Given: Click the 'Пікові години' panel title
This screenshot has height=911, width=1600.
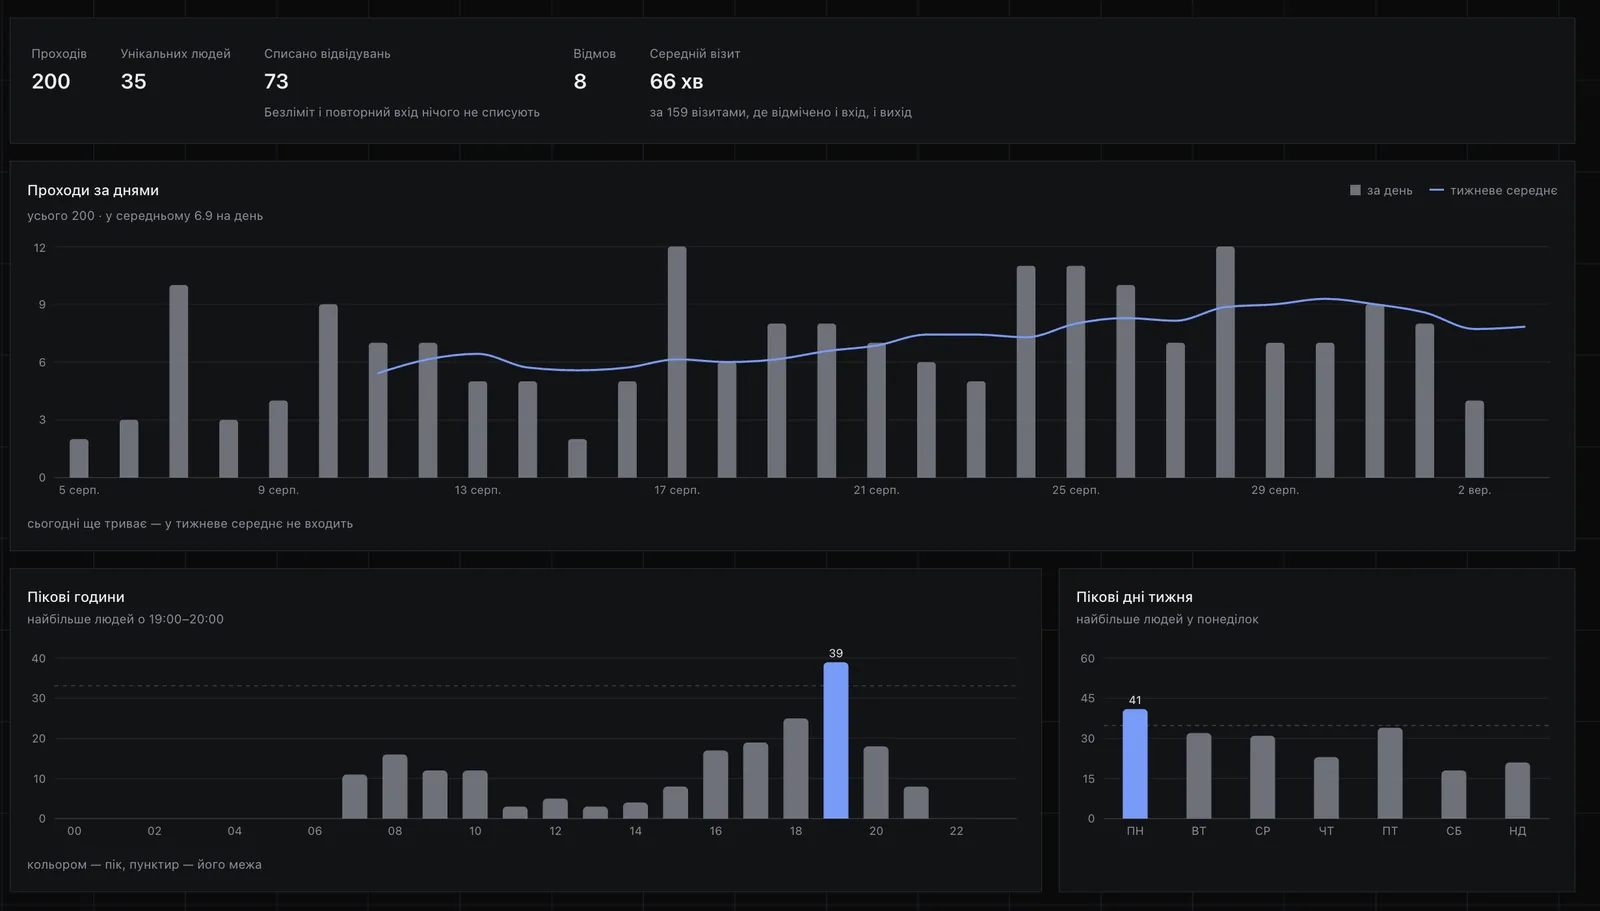Looking at the screenshot, I should 76,597.
